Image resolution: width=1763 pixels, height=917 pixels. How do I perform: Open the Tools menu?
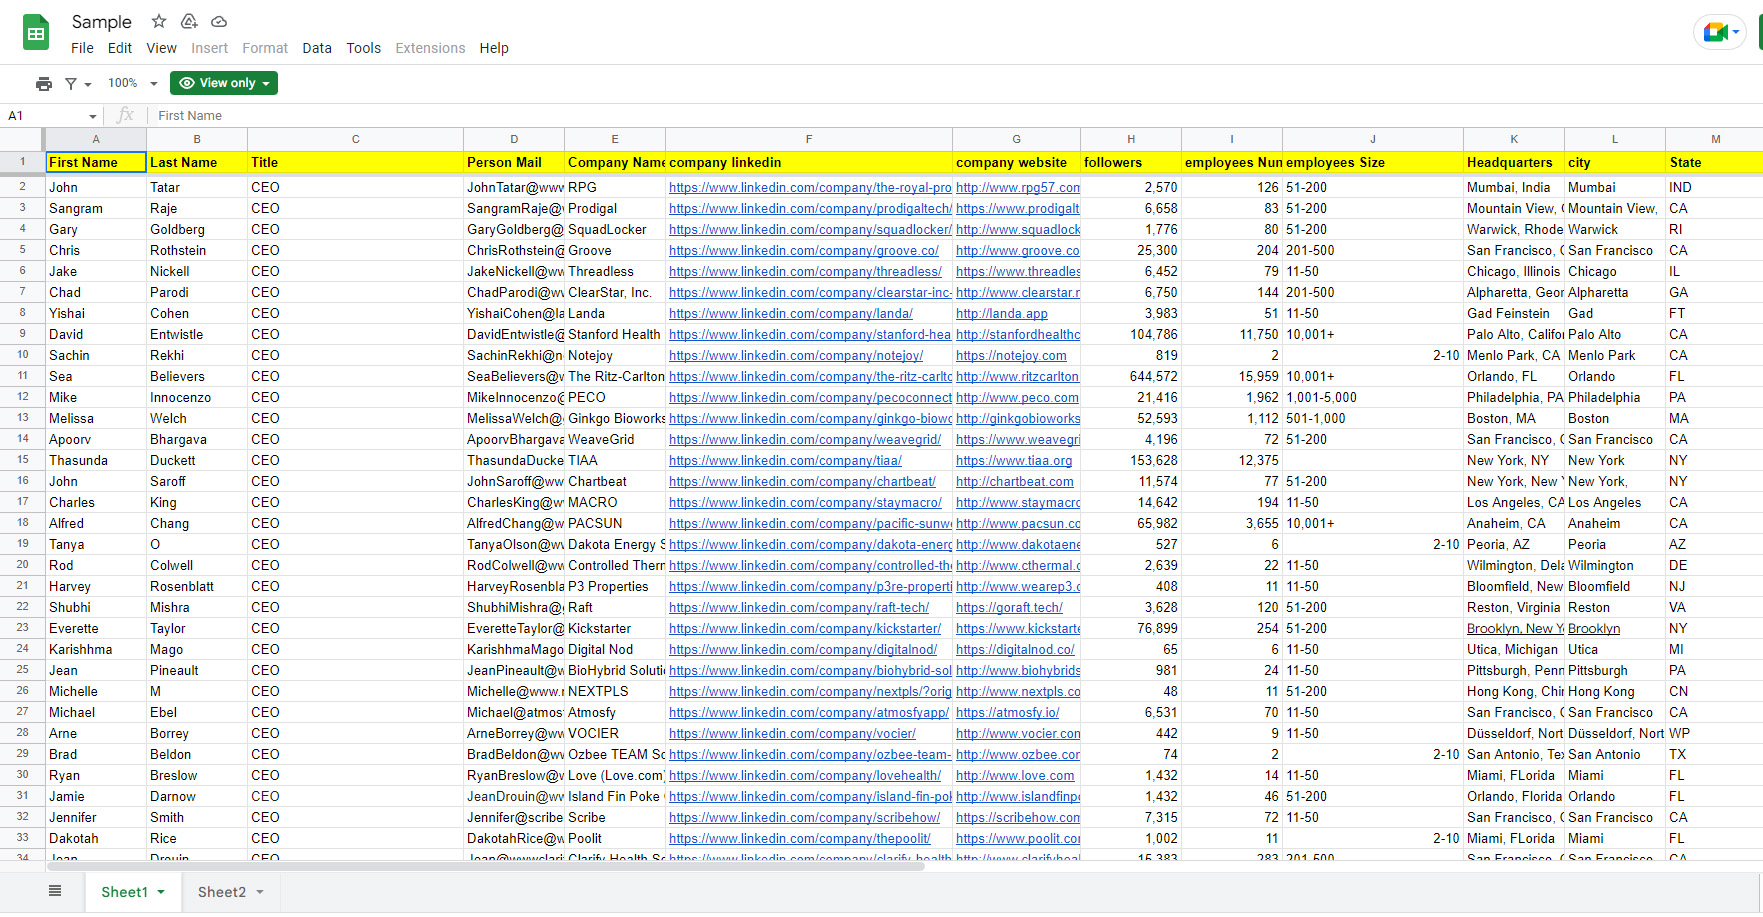pos(364,48)
